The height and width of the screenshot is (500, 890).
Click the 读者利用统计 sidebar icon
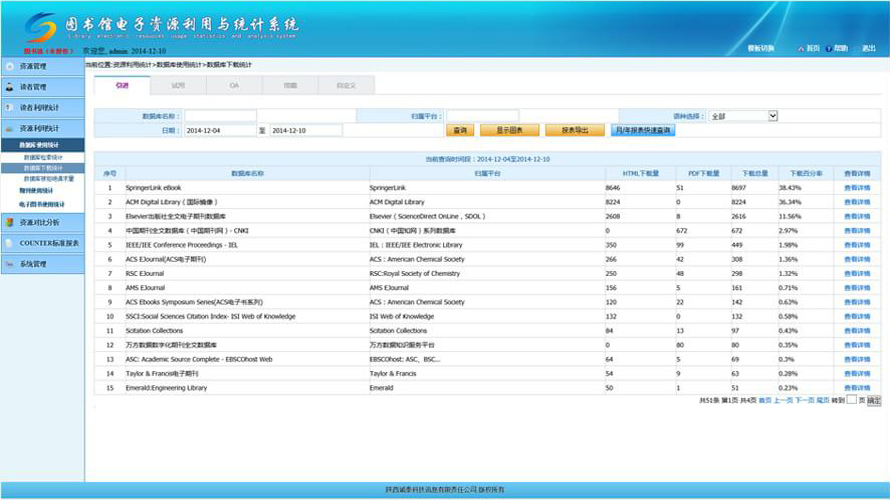pyautogui.click(x=10, y=108)
